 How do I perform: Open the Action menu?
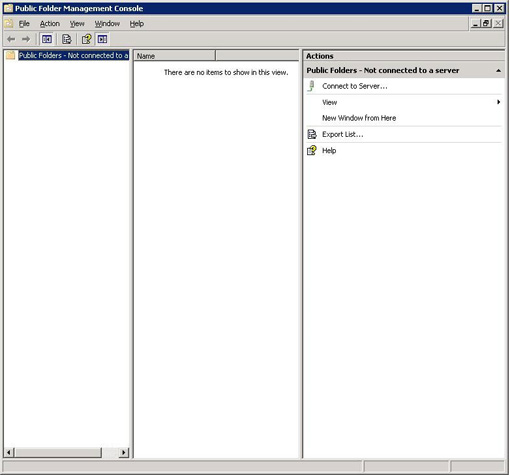click(50, 24)
